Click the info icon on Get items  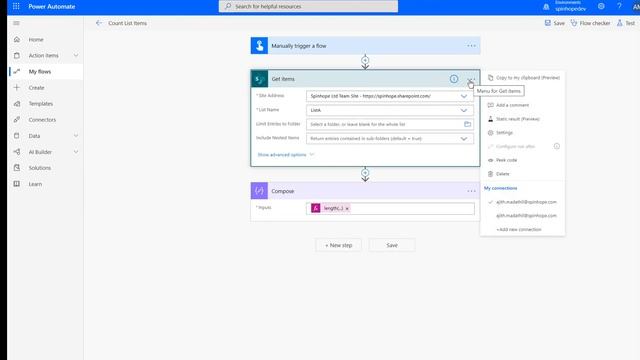[x=454, y=79]
